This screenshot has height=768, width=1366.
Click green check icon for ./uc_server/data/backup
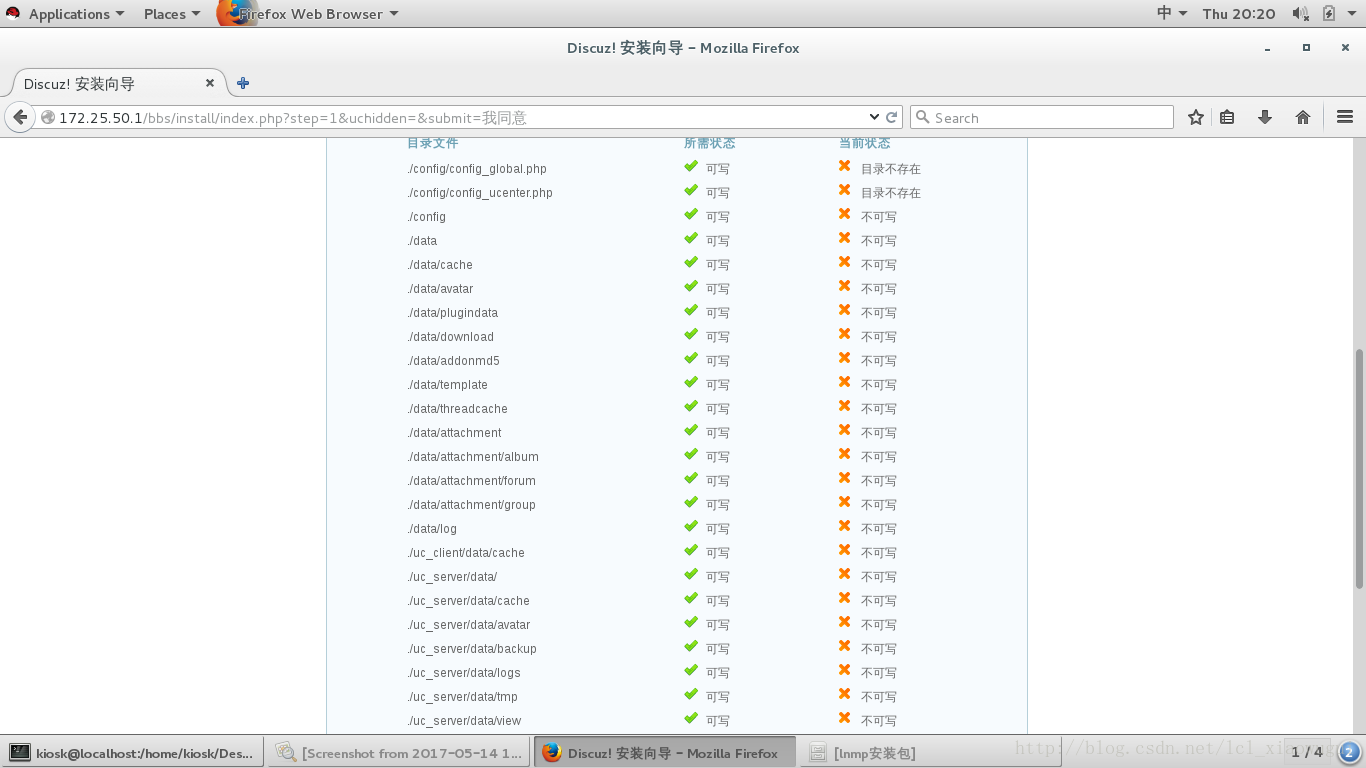(691, 646)
